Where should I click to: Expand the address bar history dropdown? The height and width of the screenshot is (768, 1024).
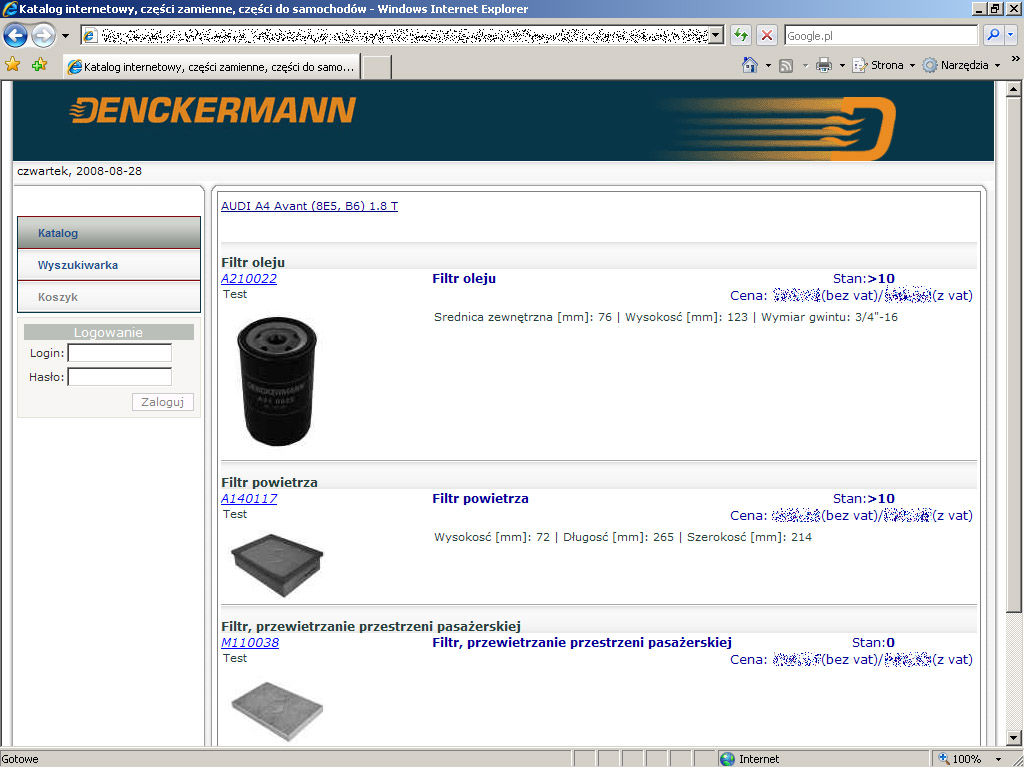click(716, 35)
